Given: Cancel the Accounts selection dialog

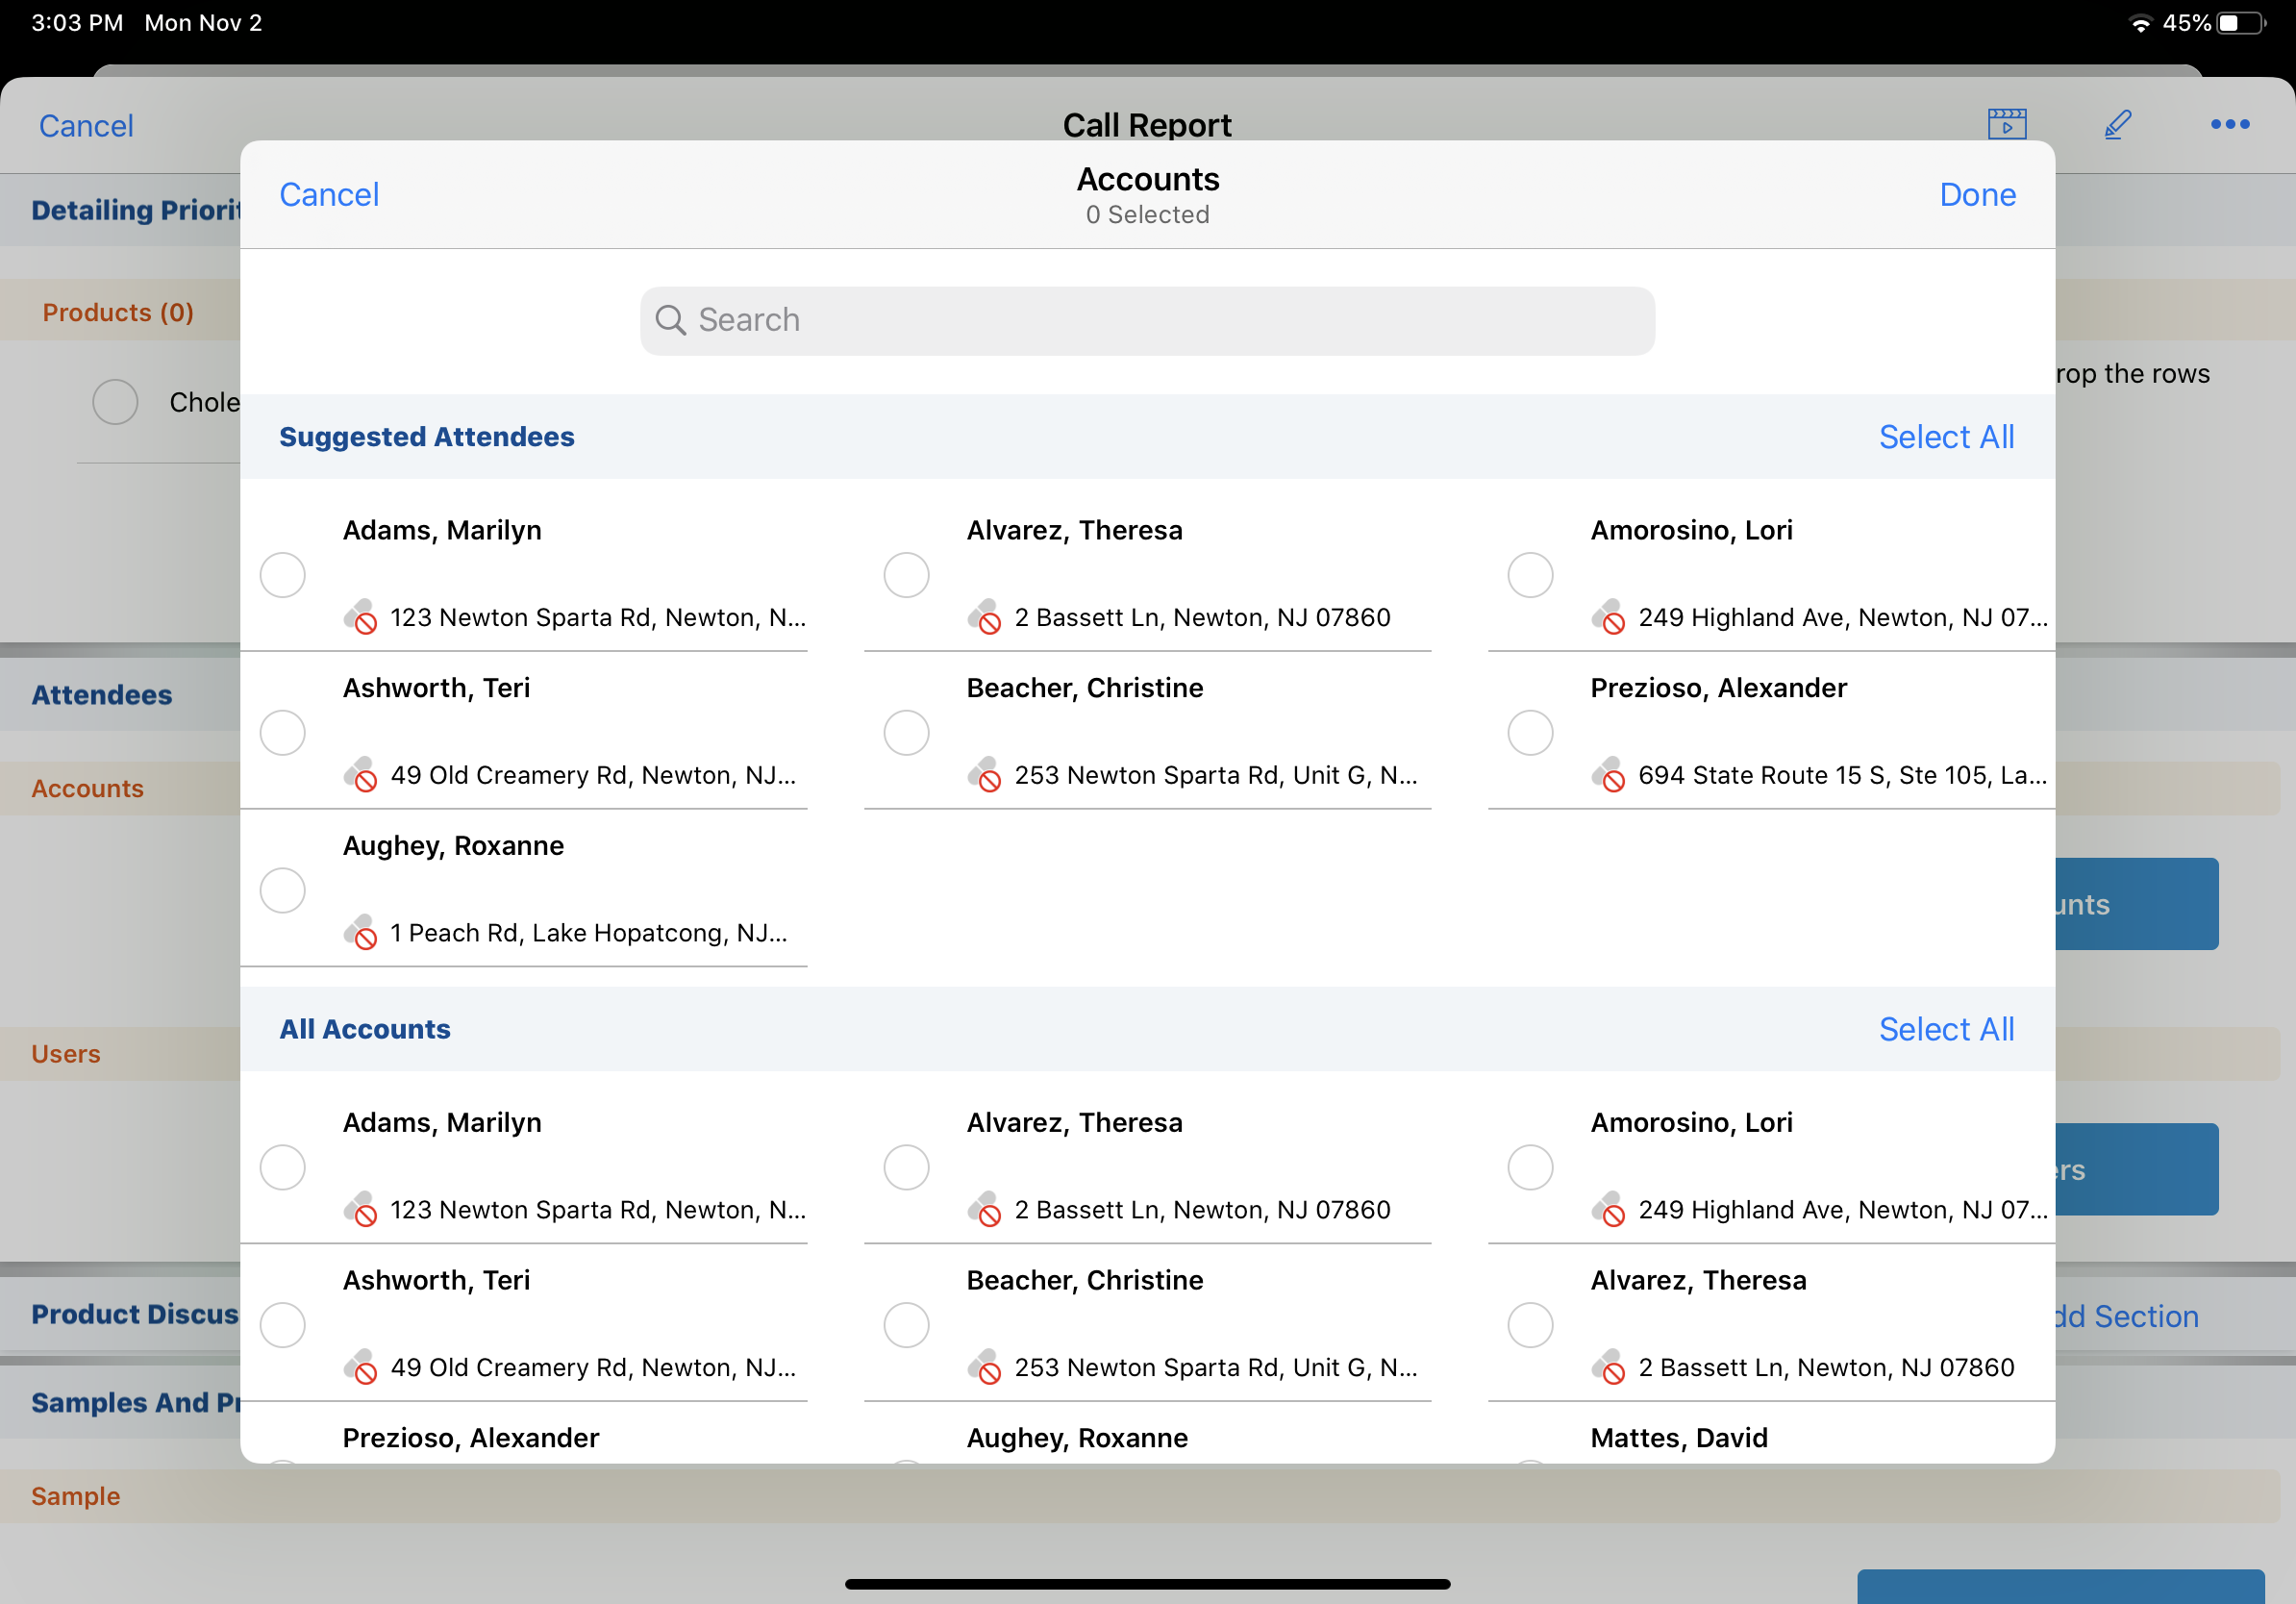Looking at the screenshot, I should pos(329,195).
